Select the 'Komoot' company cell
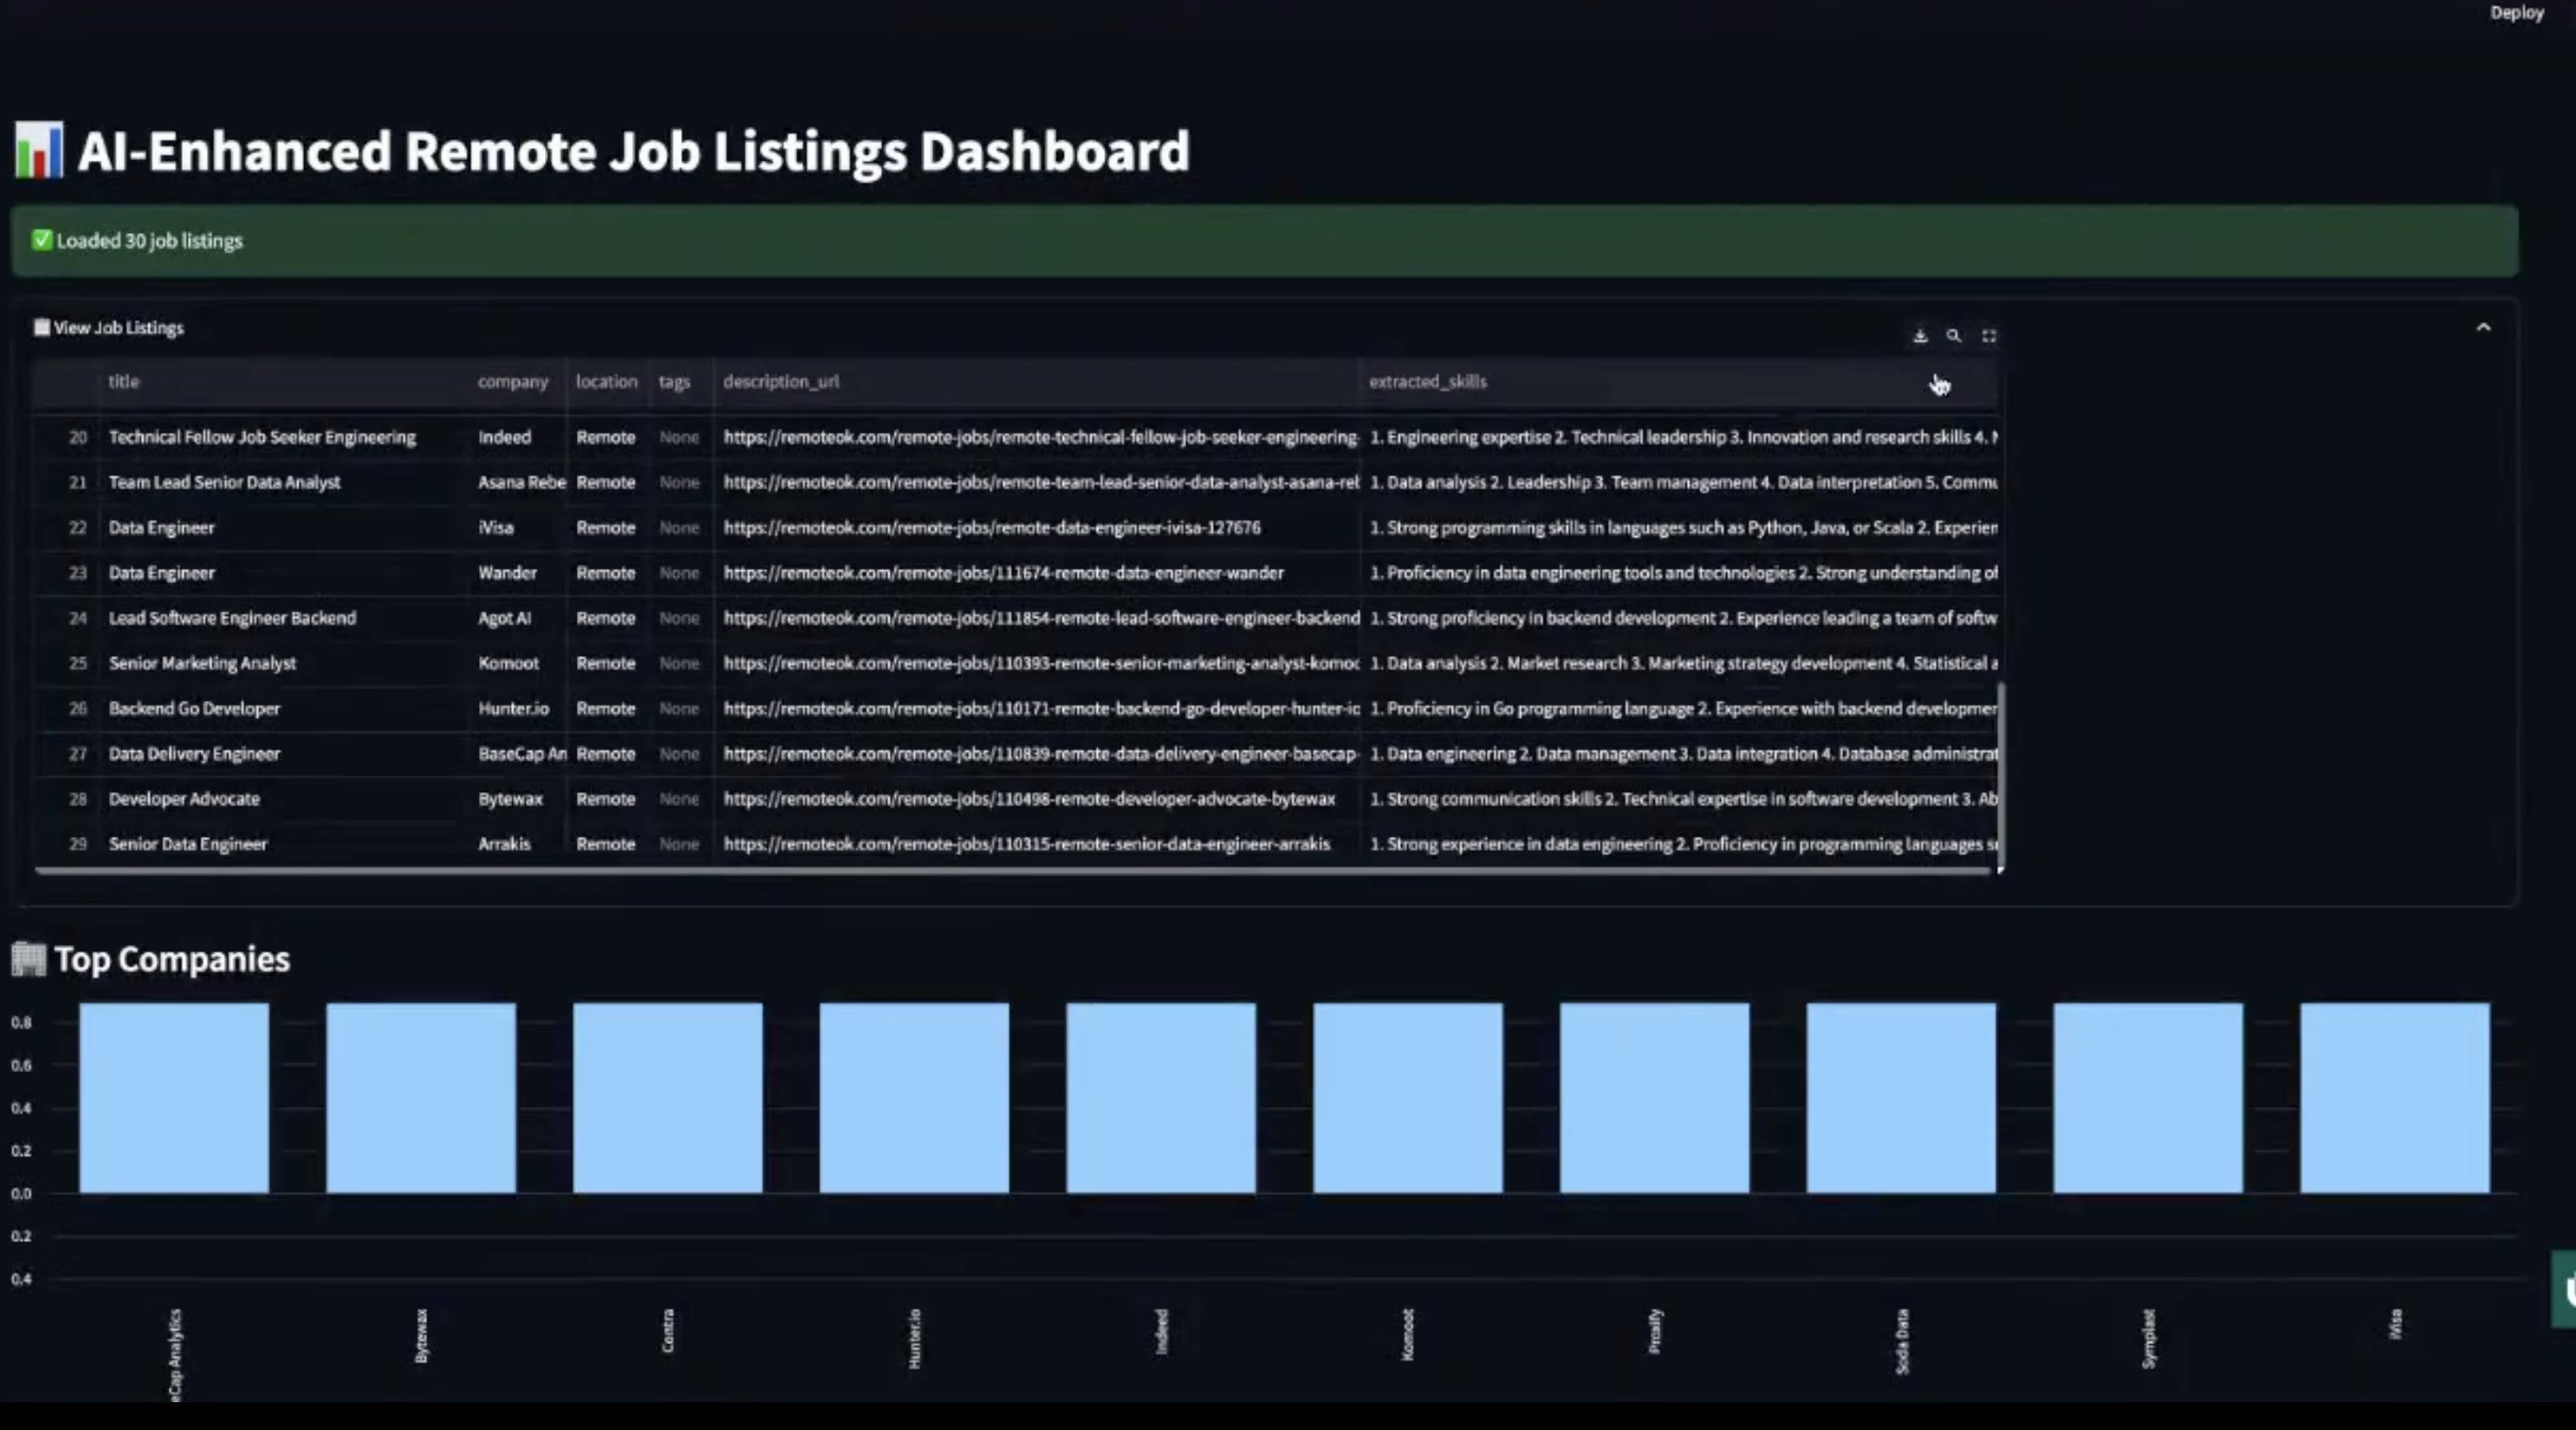This screenshot has width=2576, height=1430. pos(517,663)
